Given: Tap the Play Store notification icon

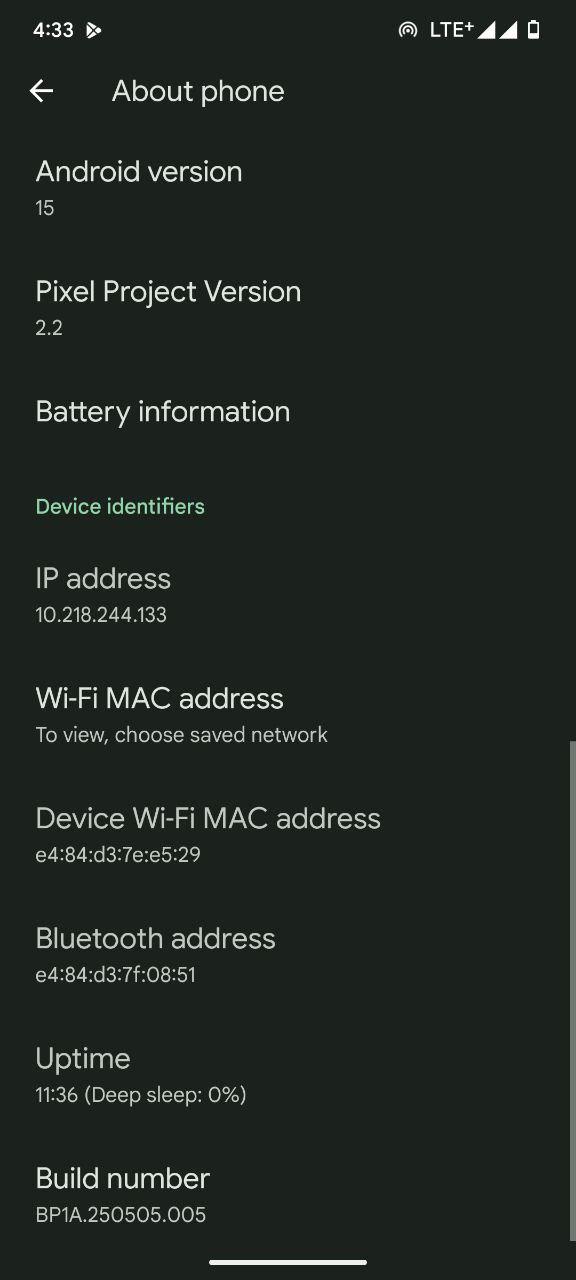Looking at the screenshot, I should [x=93, y=30].
